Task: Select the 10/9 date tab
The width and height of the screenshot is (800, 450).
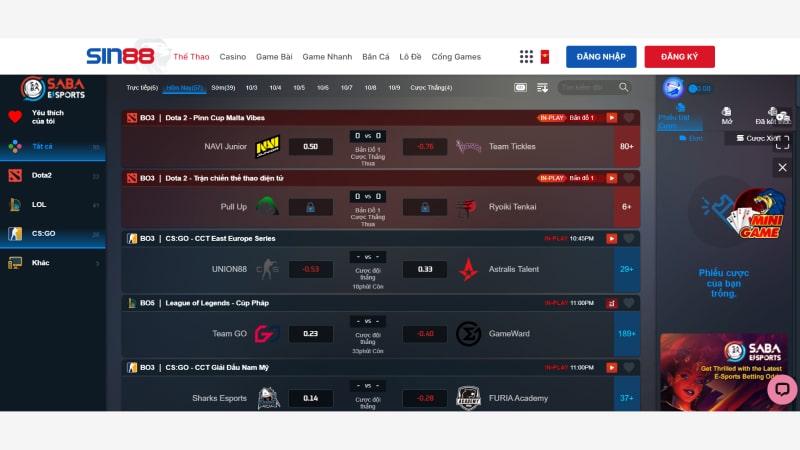Action: point(394,88)
